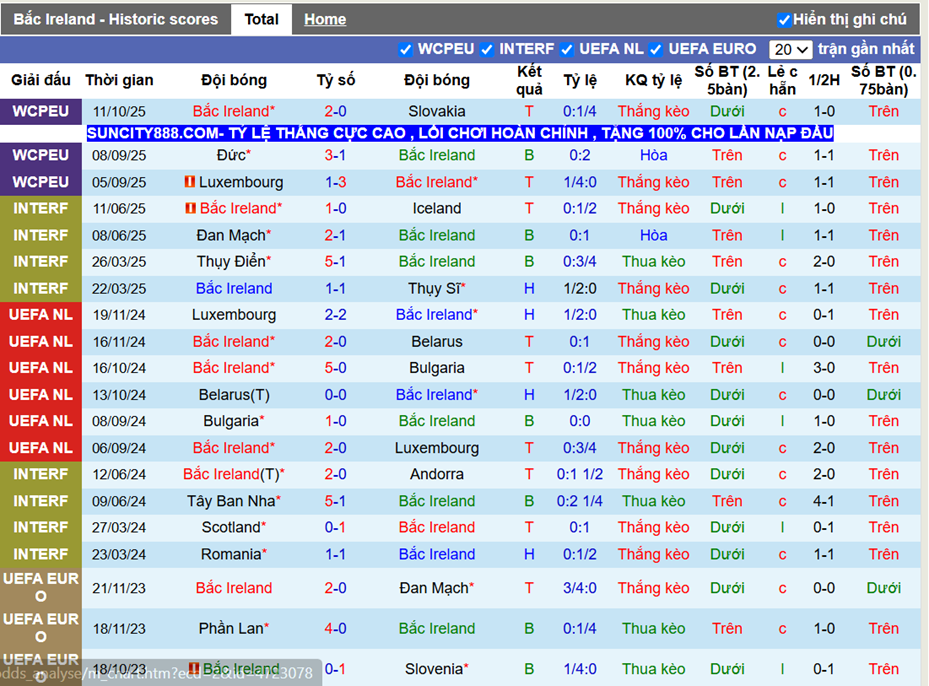
Task: Click score 2-0 against Slovakia
Action: pos(335,111)
